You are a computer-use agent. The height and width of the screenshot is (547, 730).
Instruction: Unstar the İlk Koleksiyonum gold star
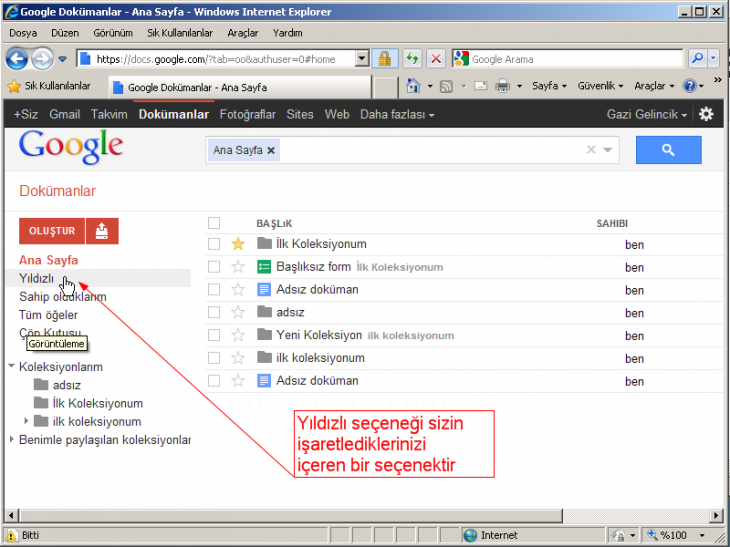tap(238, 244)
